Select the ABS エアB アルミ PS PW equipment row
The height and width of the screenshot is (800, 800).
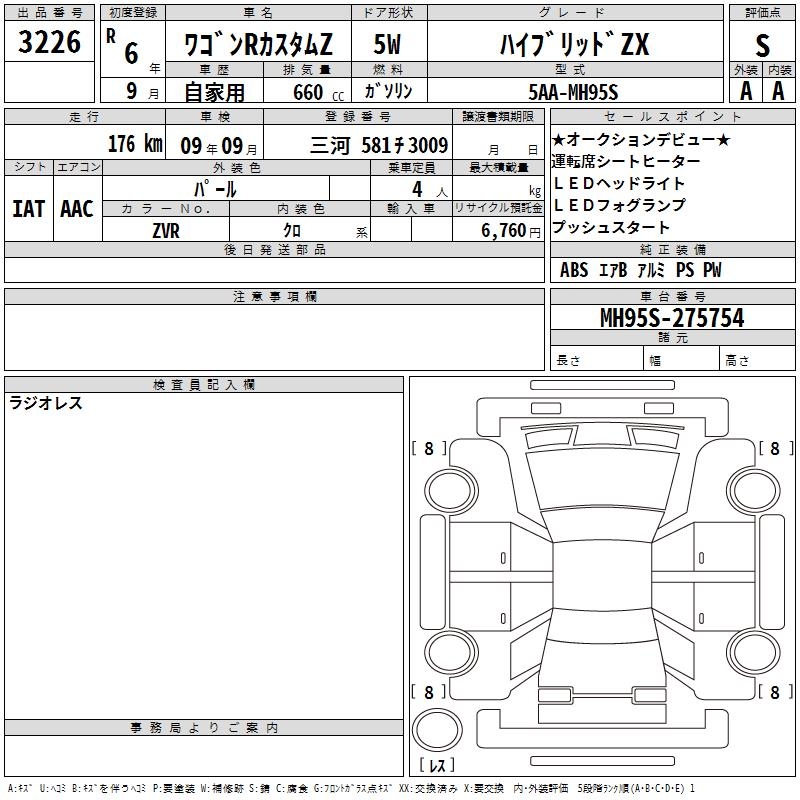pos(640,270)
